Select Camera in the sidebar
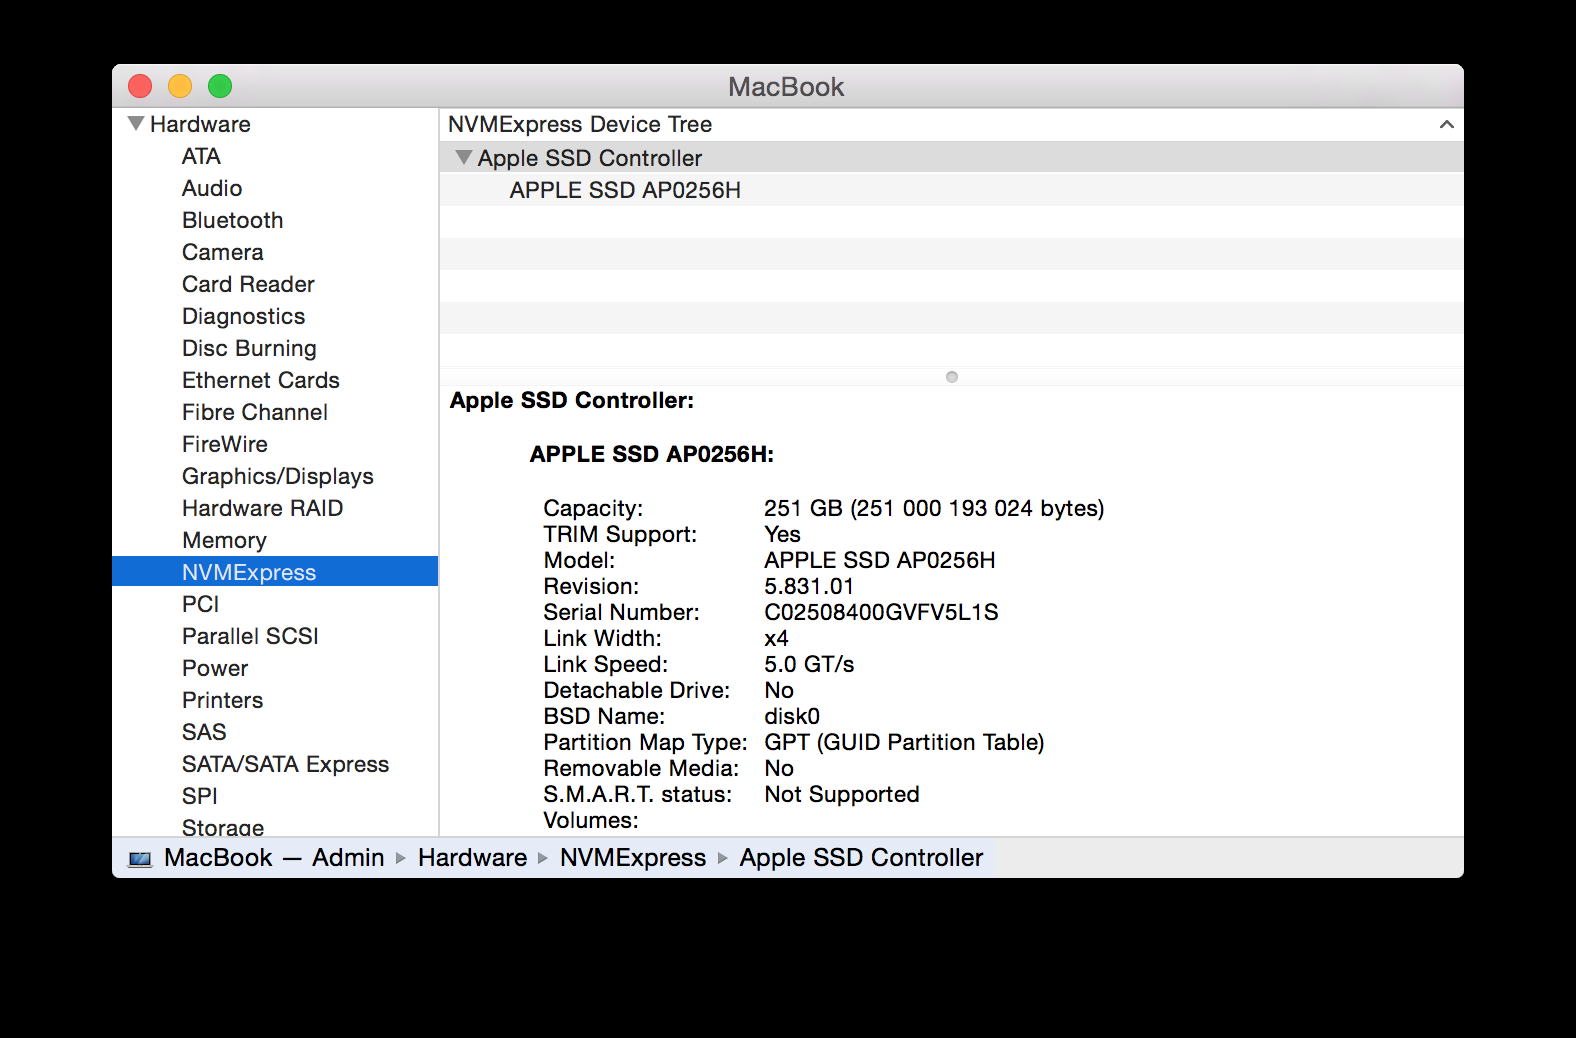1576x1038 pixels. pos(223,252)
